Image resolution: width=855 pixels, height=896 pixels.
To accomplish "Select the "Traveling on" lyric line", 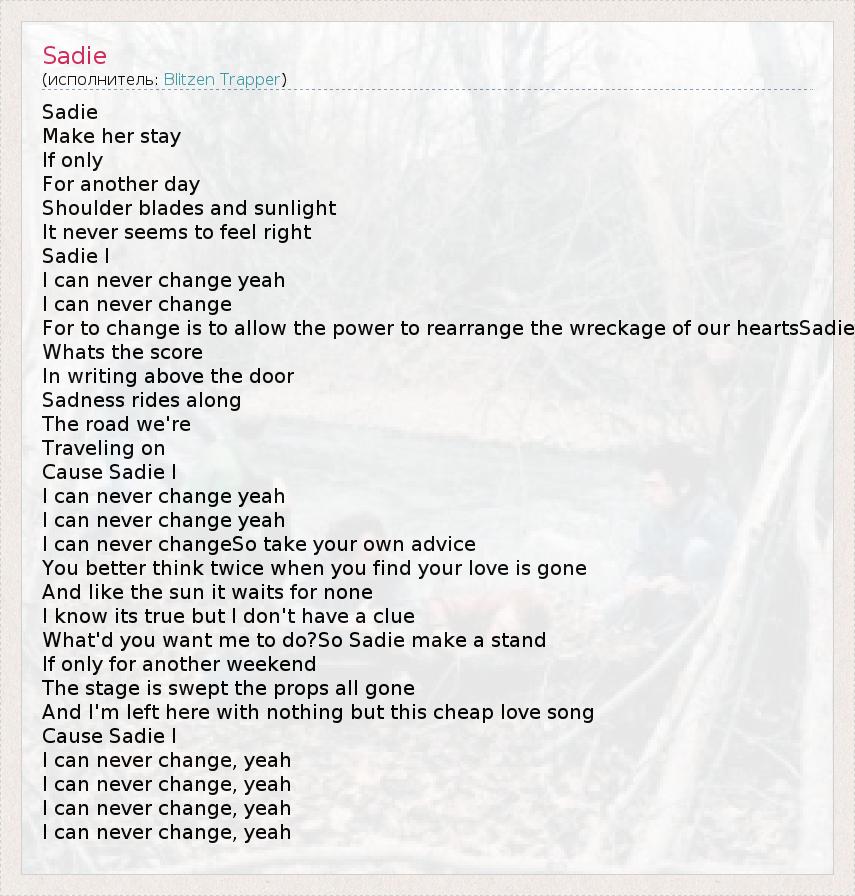I will [x=104, y=448].
